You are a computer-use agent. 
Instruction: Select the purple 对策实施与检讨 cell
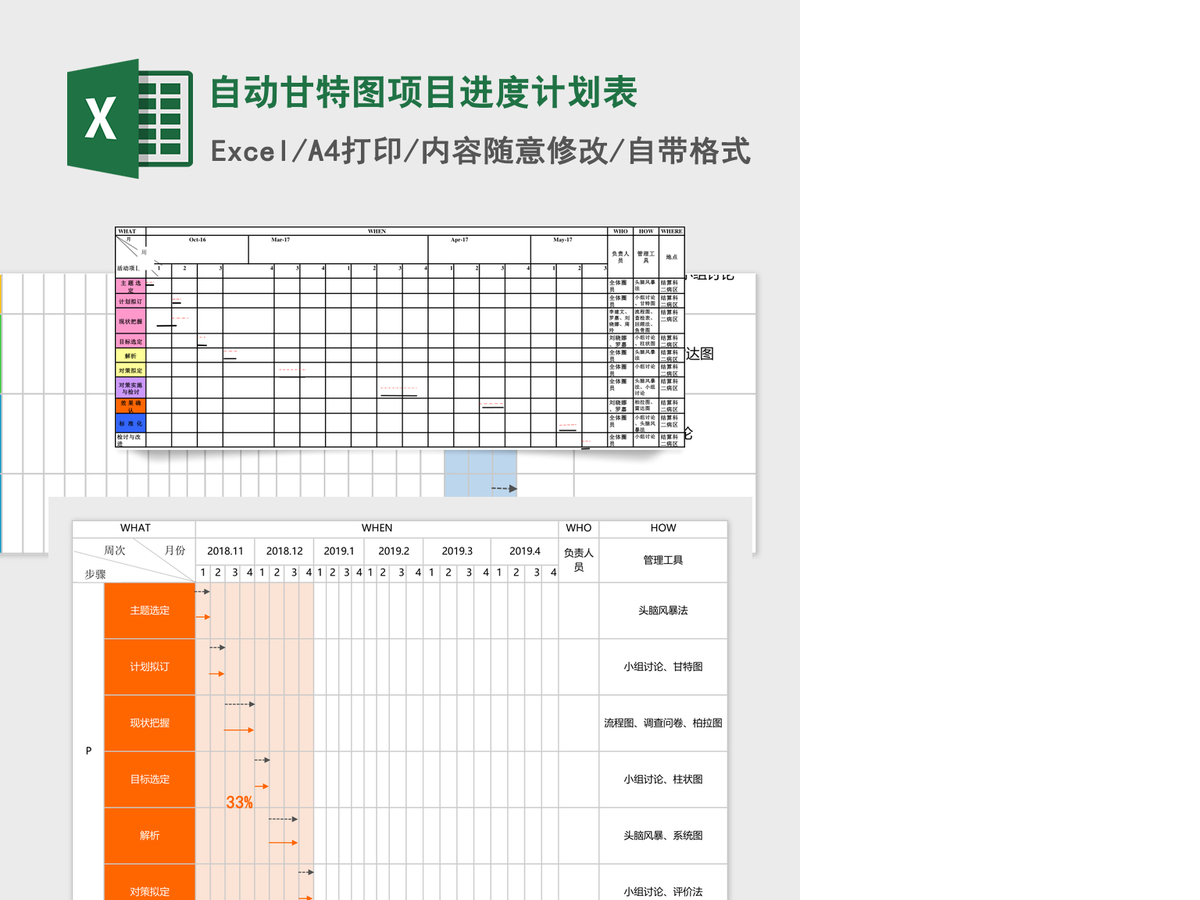point(130,388)
